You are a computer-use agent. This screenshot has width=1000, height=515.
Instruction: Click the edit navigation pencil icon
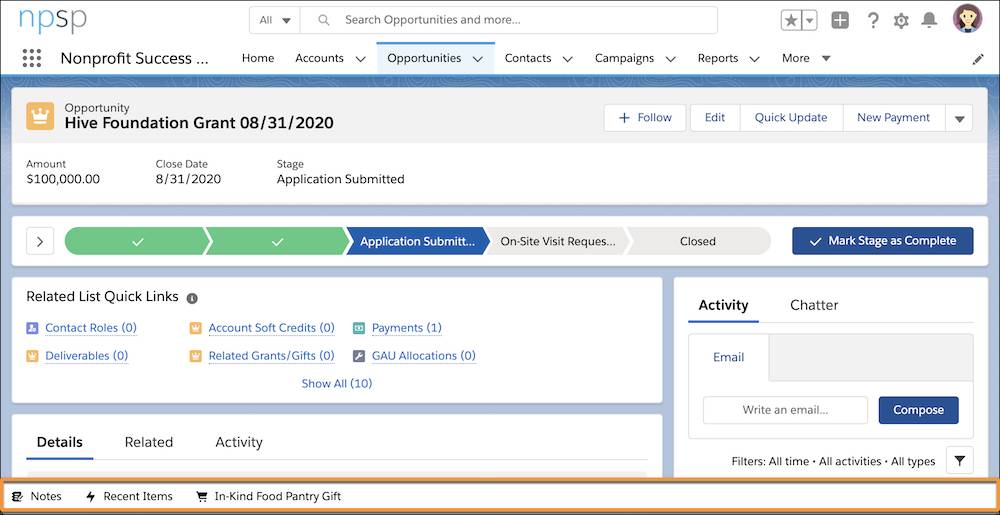(x=978, y=59)
